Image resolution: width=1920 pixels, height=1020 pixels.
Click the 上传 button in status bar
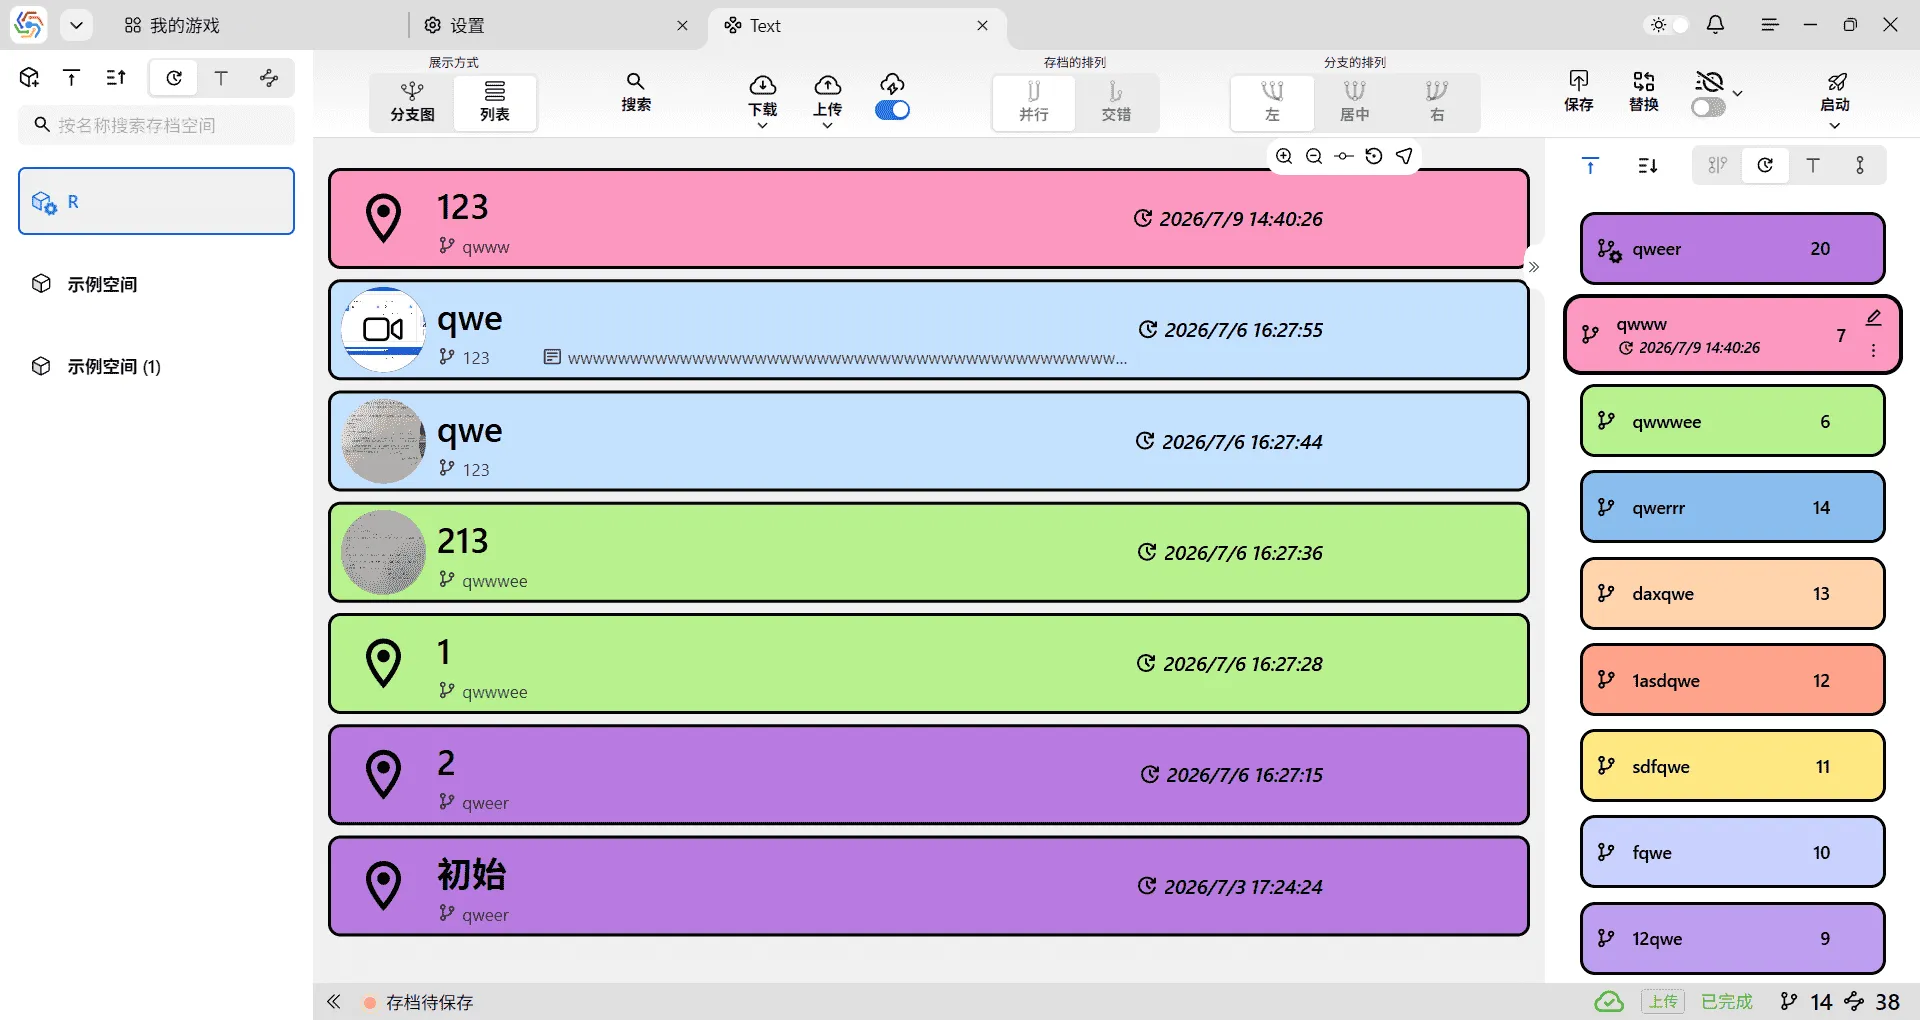tap(1663, 1001)
